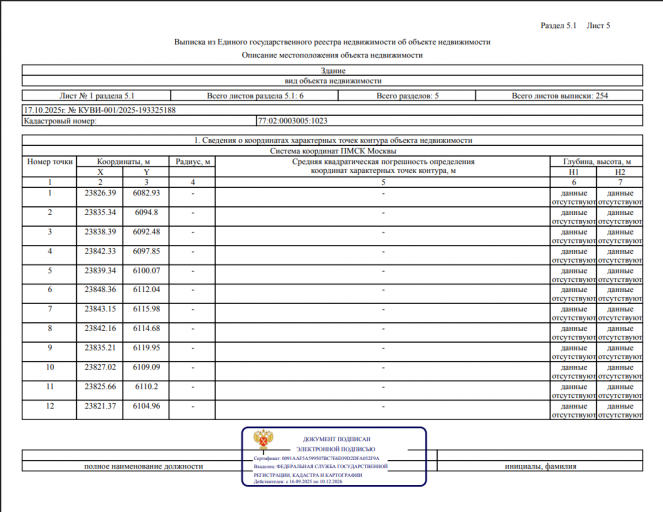Click Y value 6115.98
Viewport: 663px width, 512px height.
(146, 309)
